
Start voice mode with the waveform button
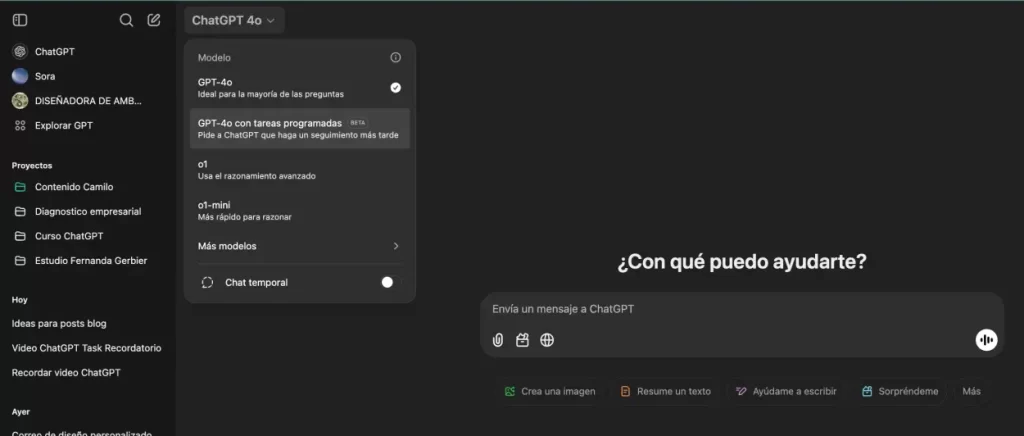click(x=986, y=340)
